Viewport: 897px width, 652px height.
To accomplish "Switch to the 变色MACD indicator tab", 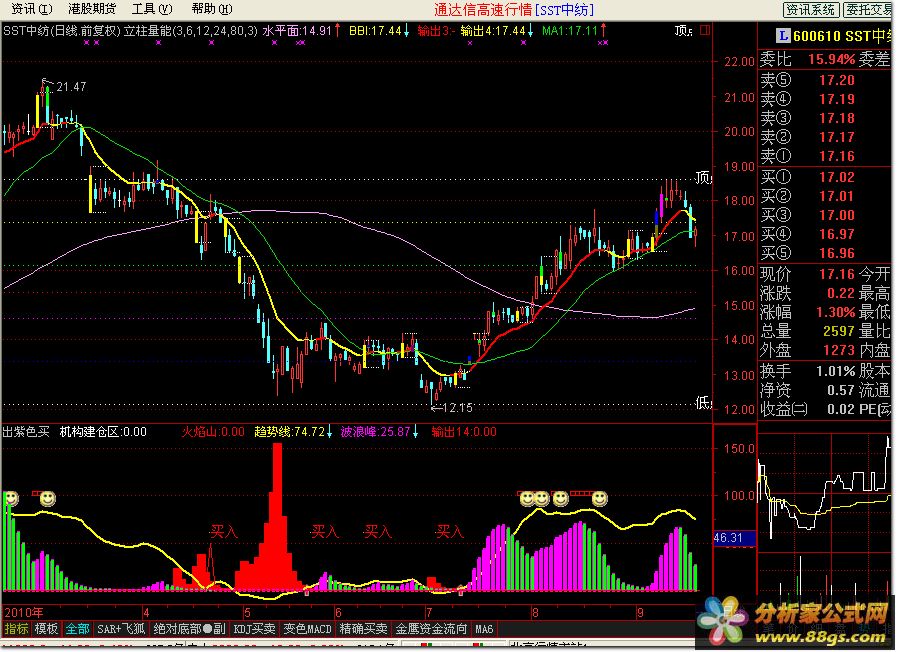I will (x=307, y=629).
